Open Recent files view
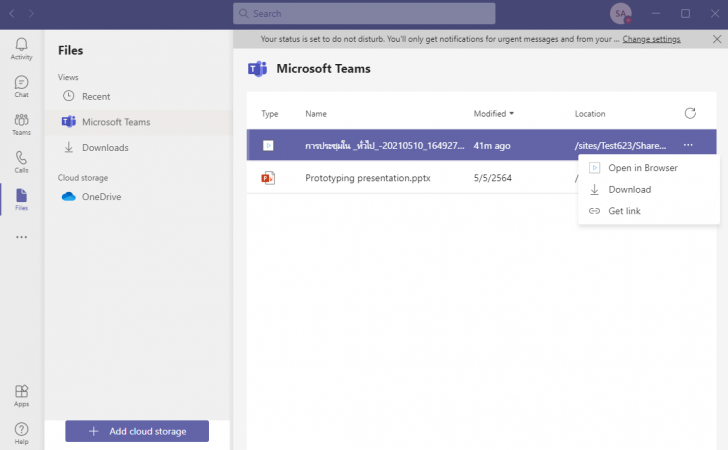The width and height of the screenshot is (728, 450). click(138, 96)
